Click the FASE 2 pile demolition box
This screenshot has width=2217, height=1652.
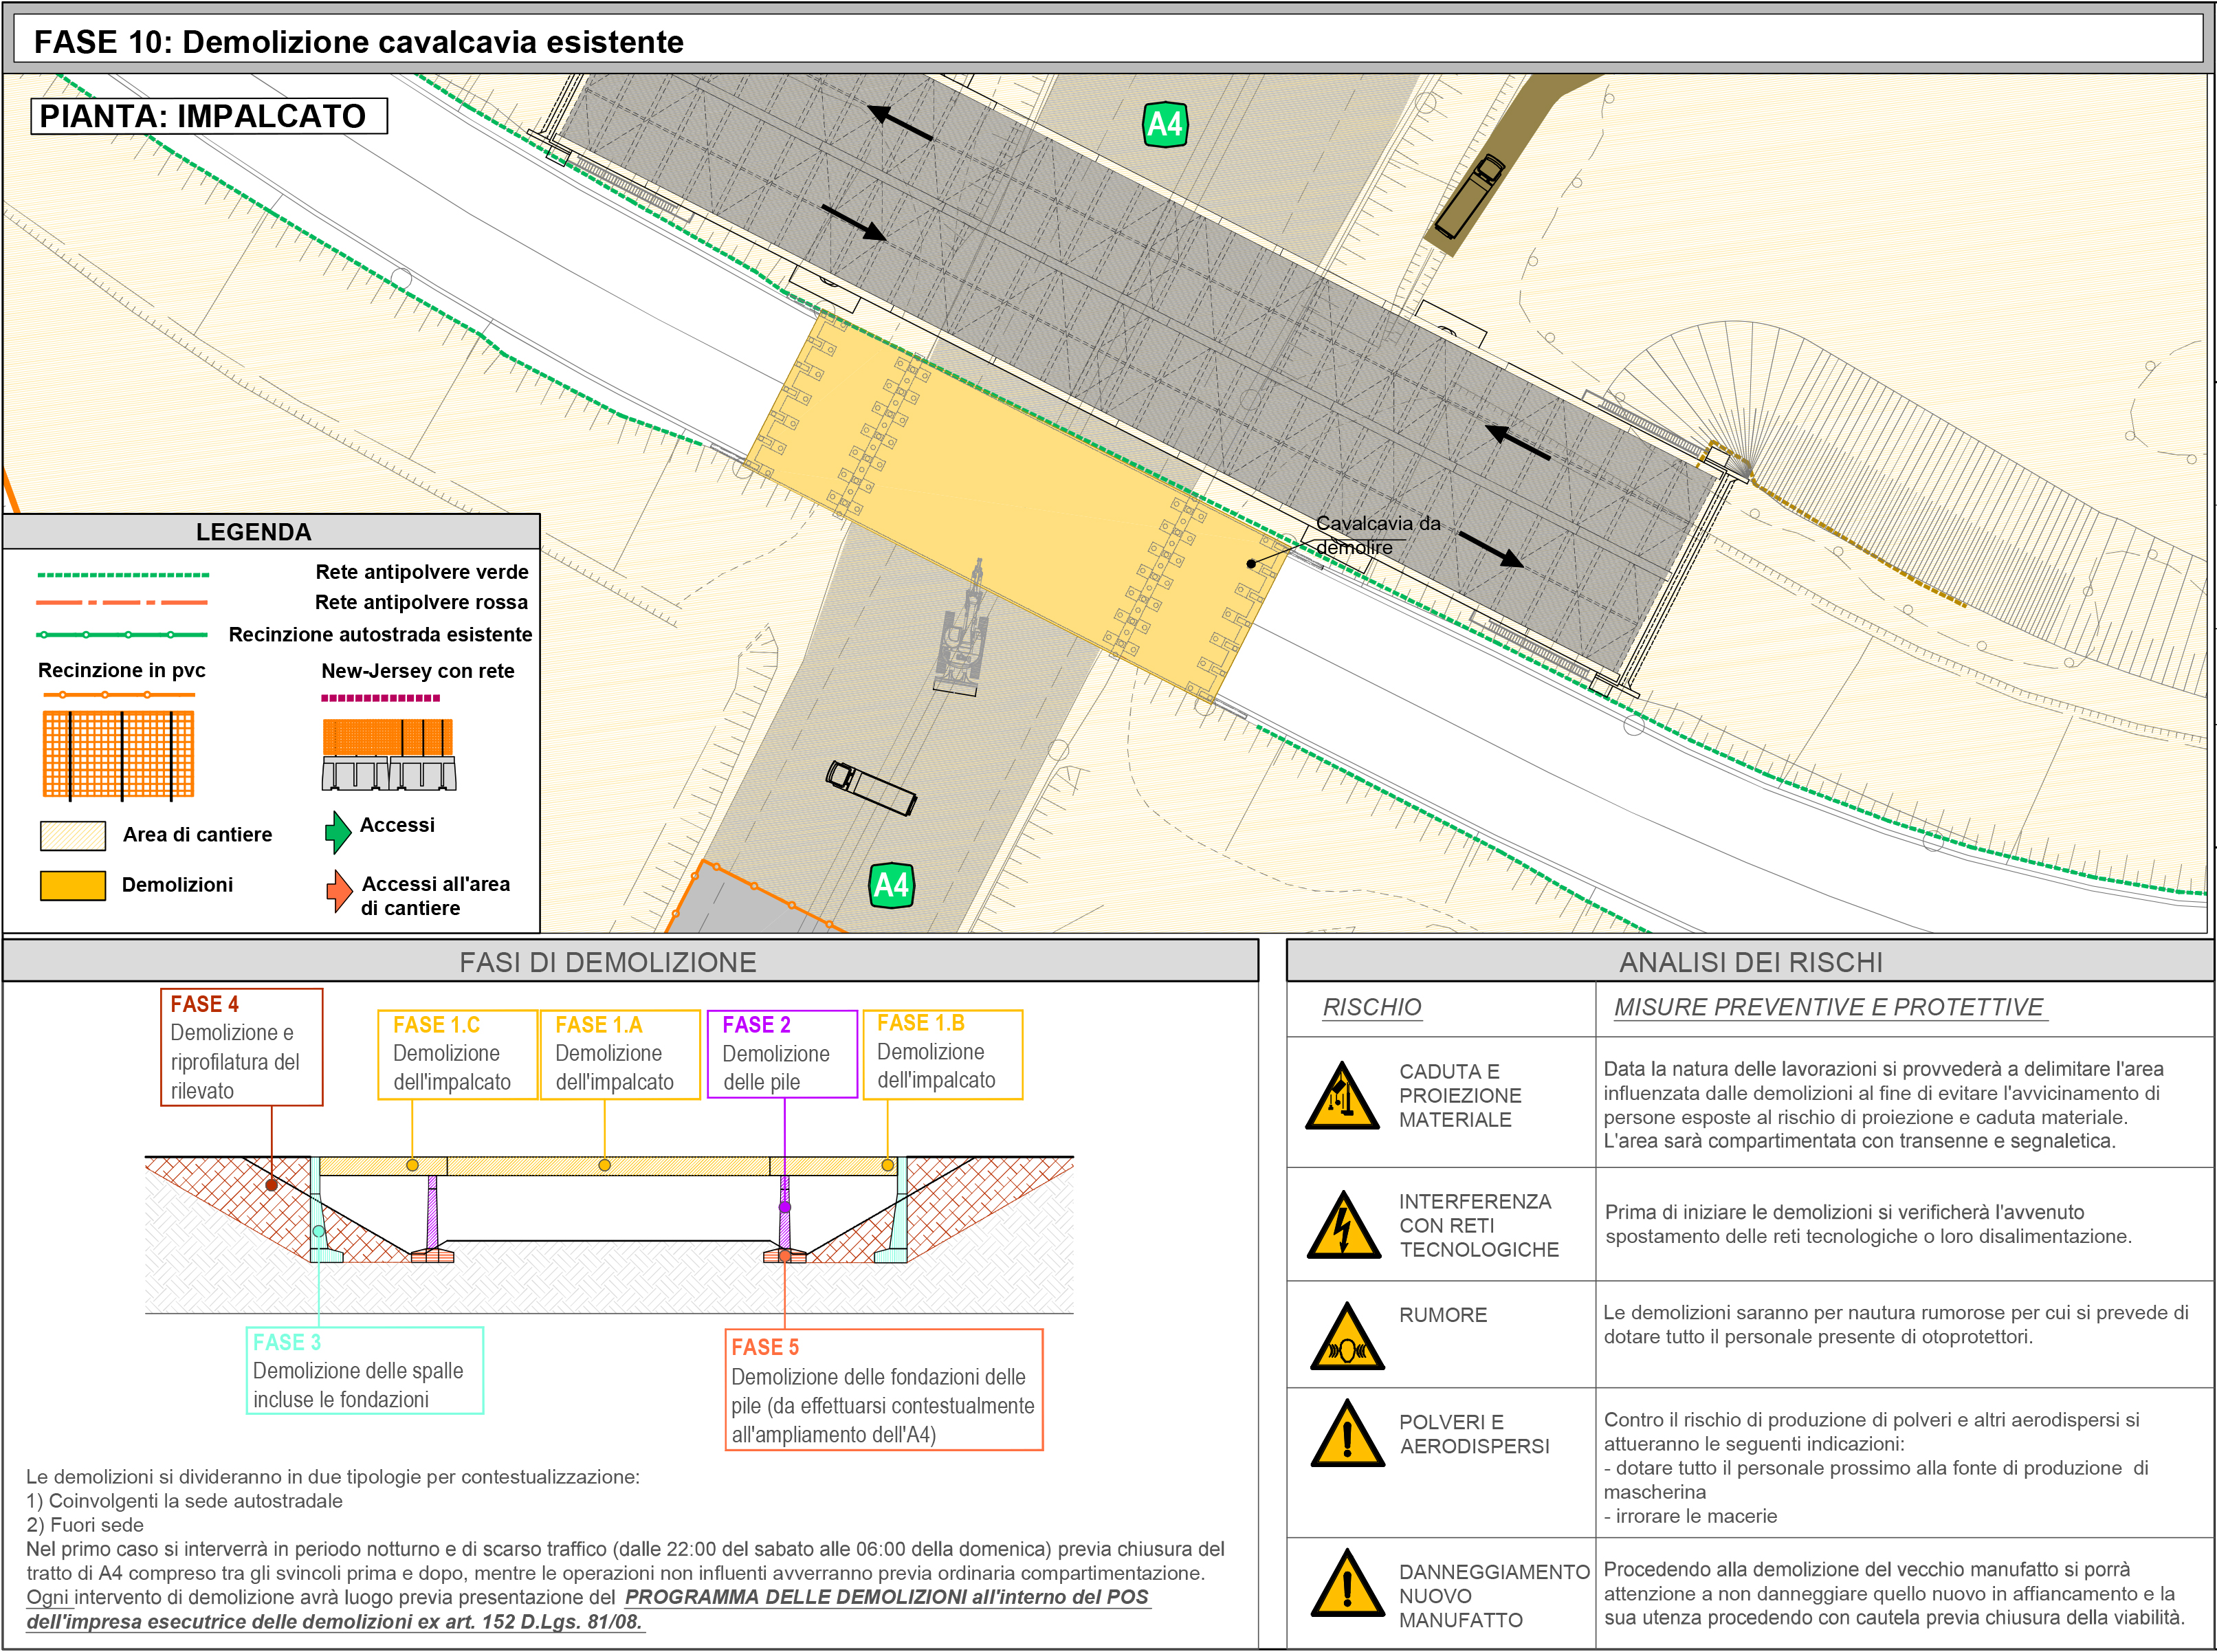point(782,1054)
